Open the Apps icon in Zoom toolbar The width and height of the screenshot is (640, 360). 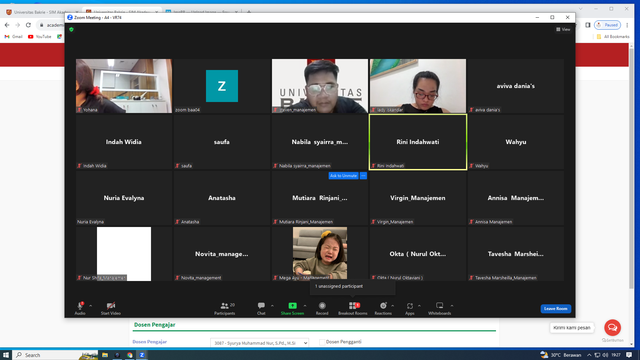(x=409, y=306)
